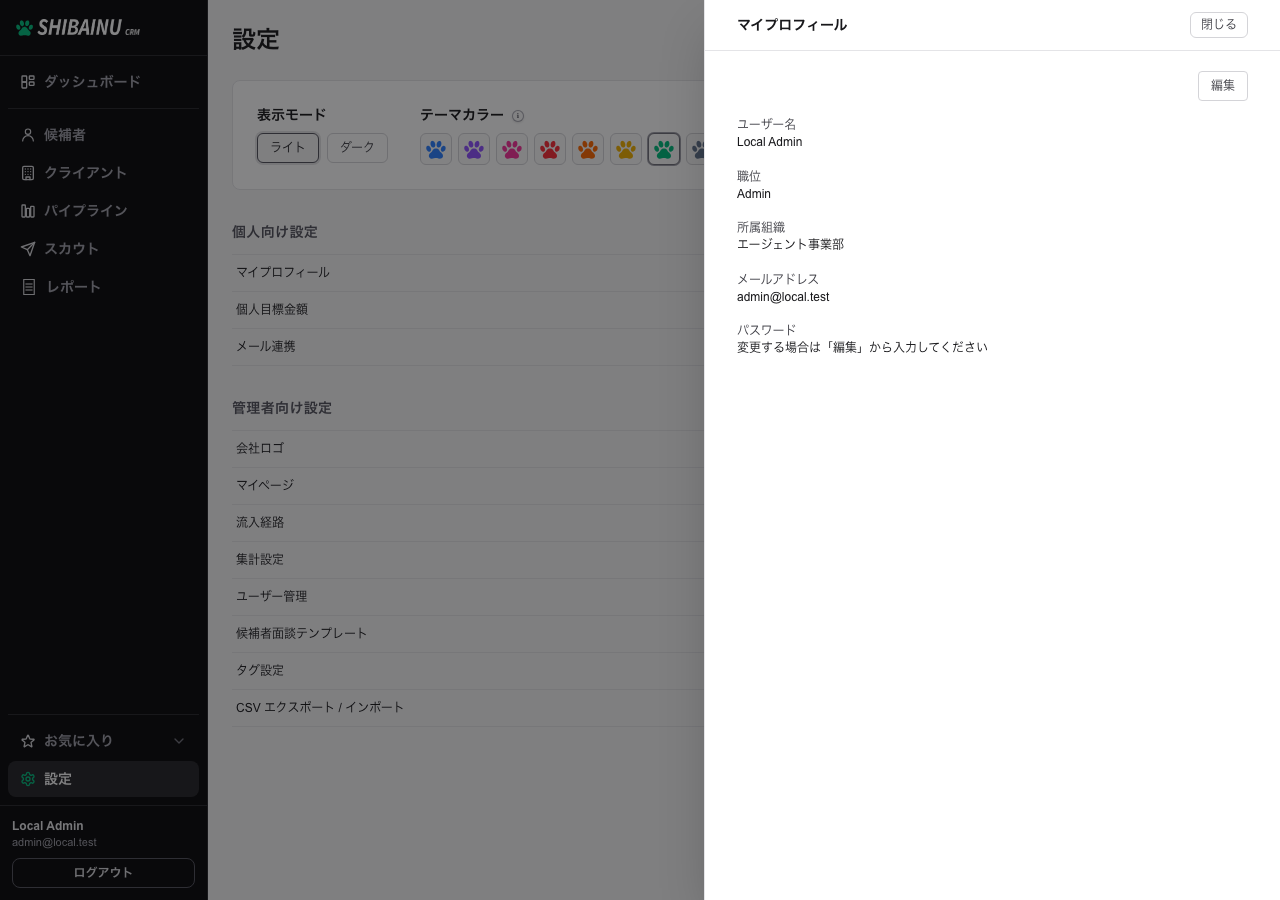Click the Local Admin name in sidebar footer

[48, 826]
